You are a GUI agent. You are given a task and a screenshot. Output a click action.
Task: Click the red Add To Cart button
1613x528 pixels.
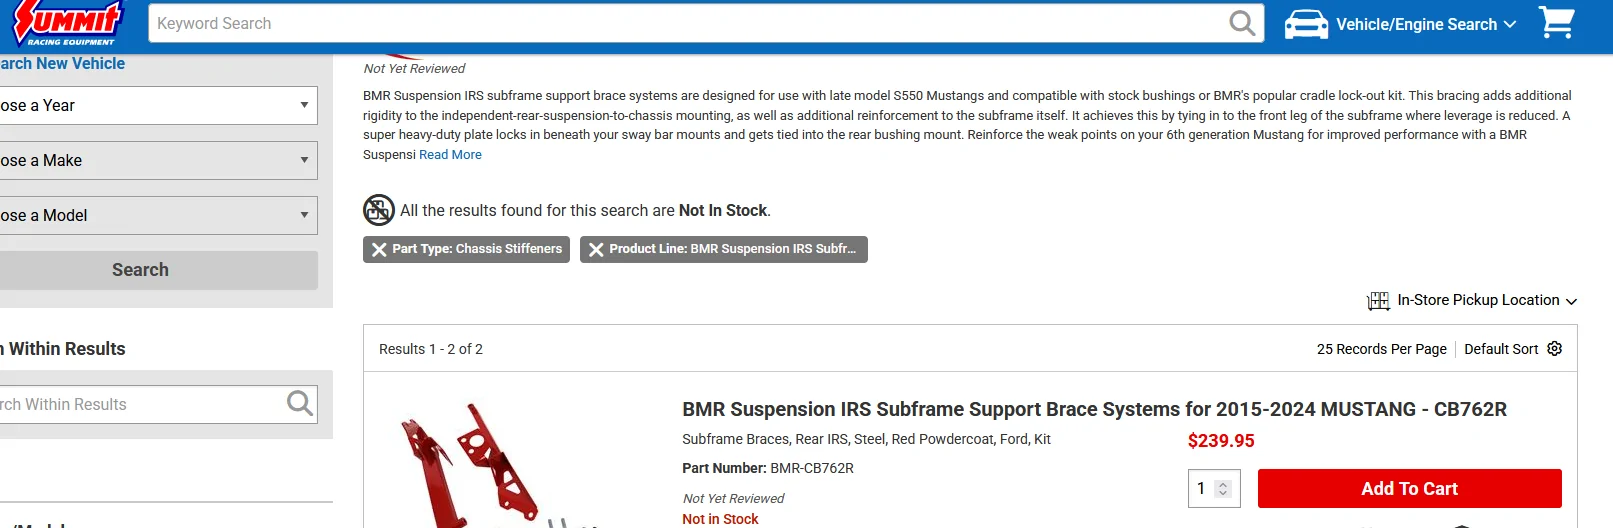[x=1409, y=488]
